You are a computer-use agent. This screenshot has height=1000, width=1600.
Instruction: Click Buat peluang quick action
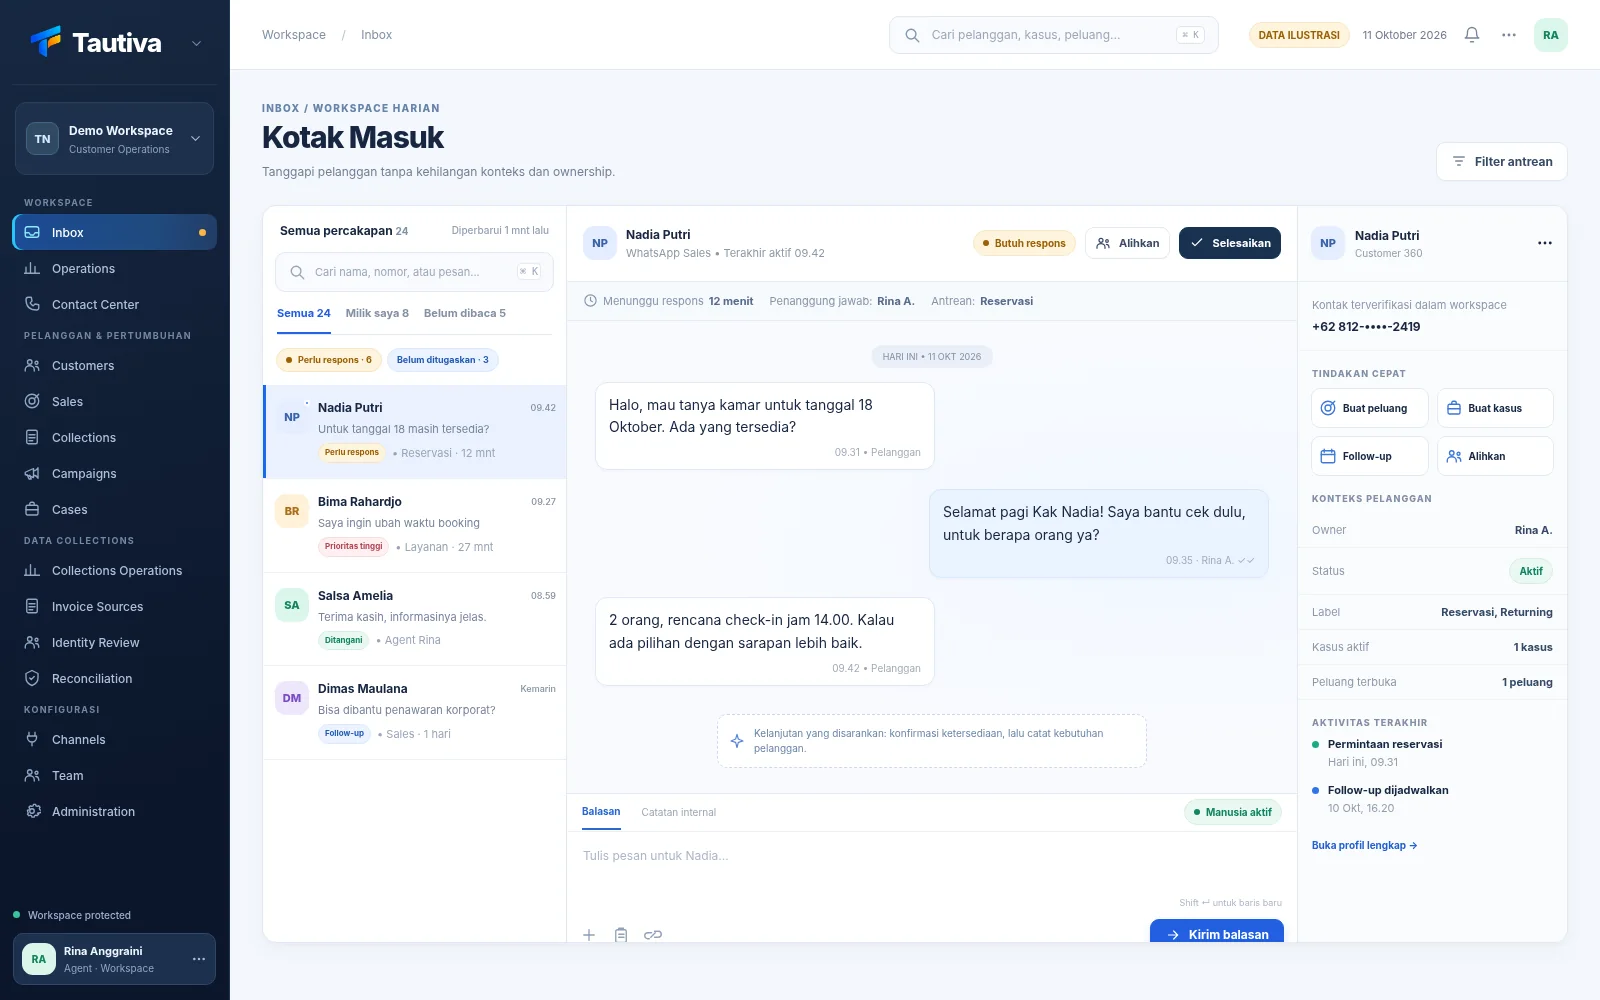(1370, 408)
